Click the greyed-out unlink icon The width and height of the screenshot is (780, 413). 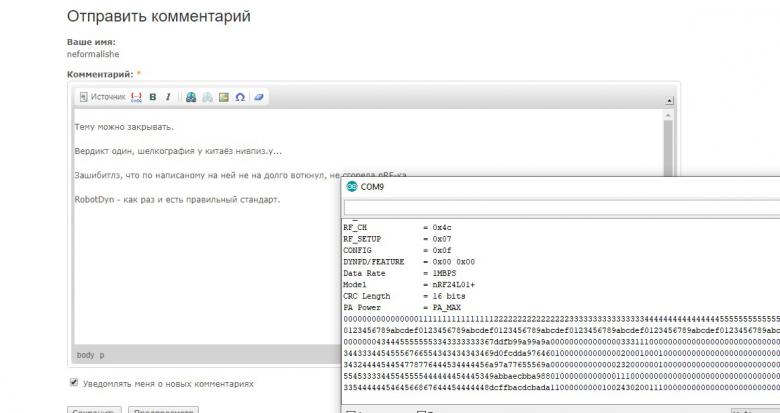click(x=207, y=97)
